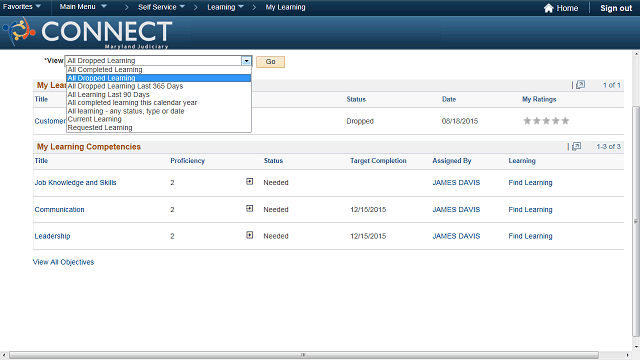Click the CONNECT Maryland Judiciary logo
The height and width of the screenshot is (360, 640).
click(87, 33)
